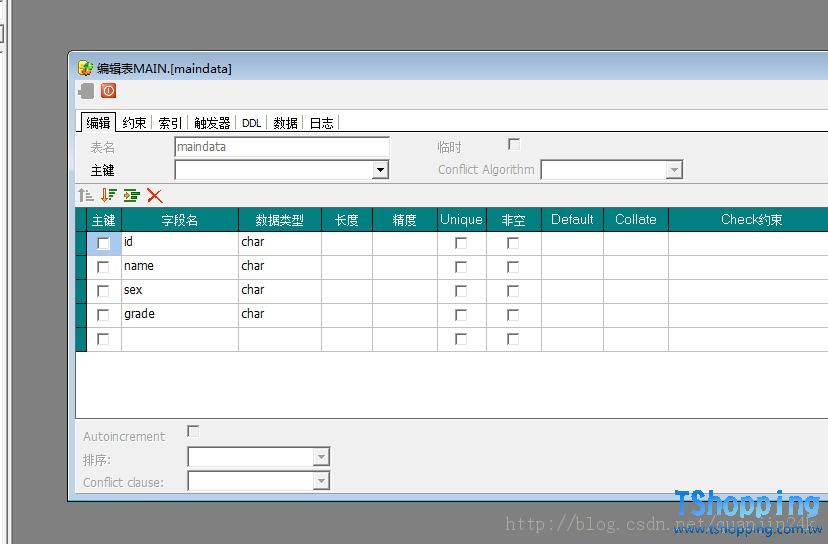Click the 精度 column header
Viewport: 828px width, 544px height.
coord(405,220)
